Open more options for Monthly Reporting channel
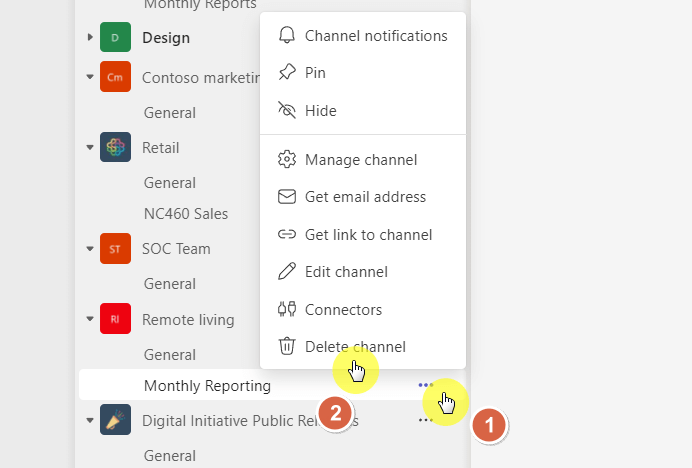This screenshot has height=468, width=692. click(426, 385)
